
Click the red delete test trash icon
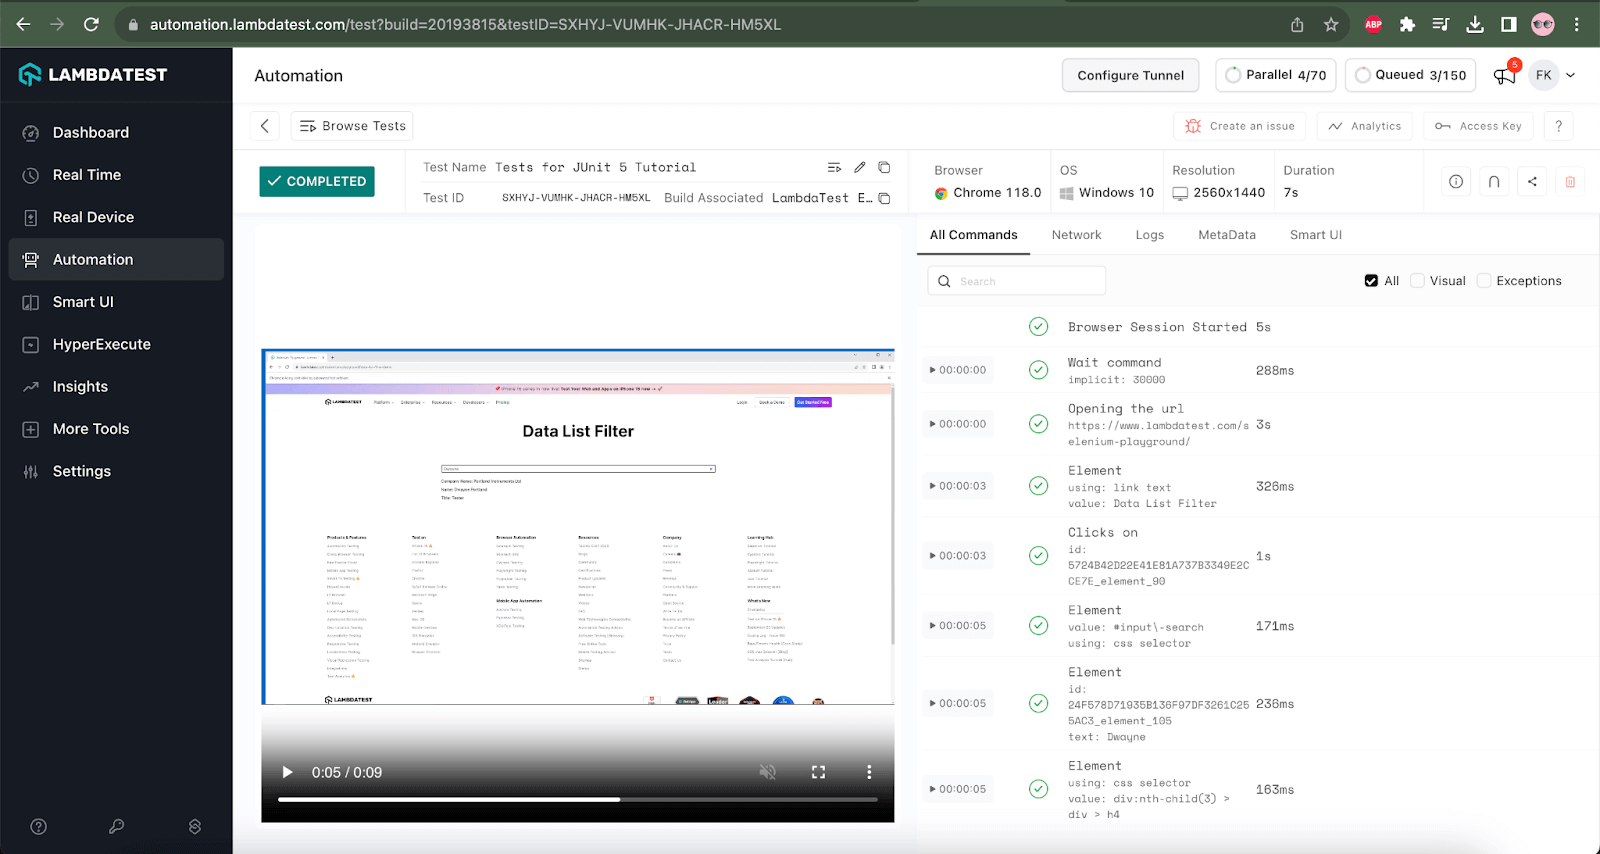point(1570,181)
